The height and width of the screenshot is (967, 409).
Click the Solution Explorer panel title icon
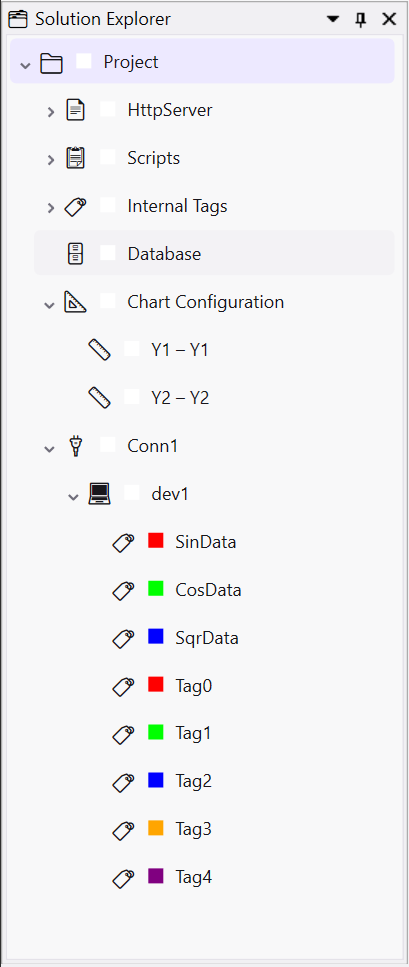(18, 19)
